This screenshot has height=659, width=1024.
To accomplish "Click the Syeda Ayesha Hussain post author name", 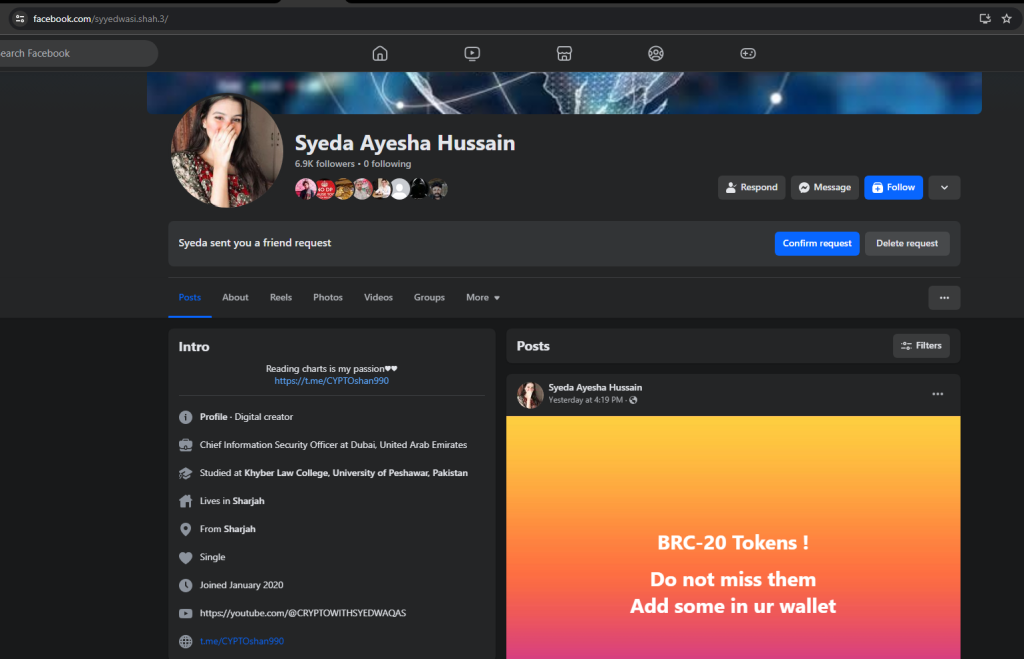I will click(595, 387).
